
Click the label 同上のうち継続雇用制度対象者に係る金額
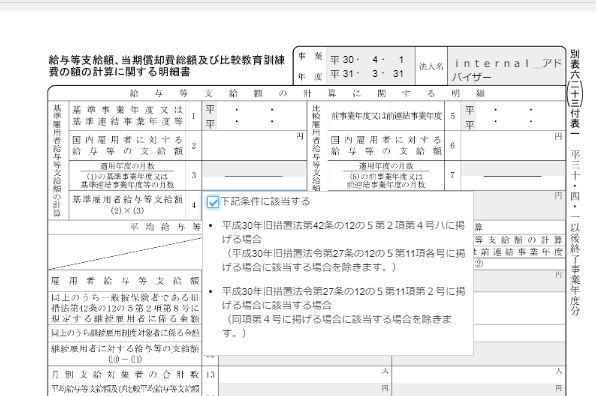click(x=125, y=333)
